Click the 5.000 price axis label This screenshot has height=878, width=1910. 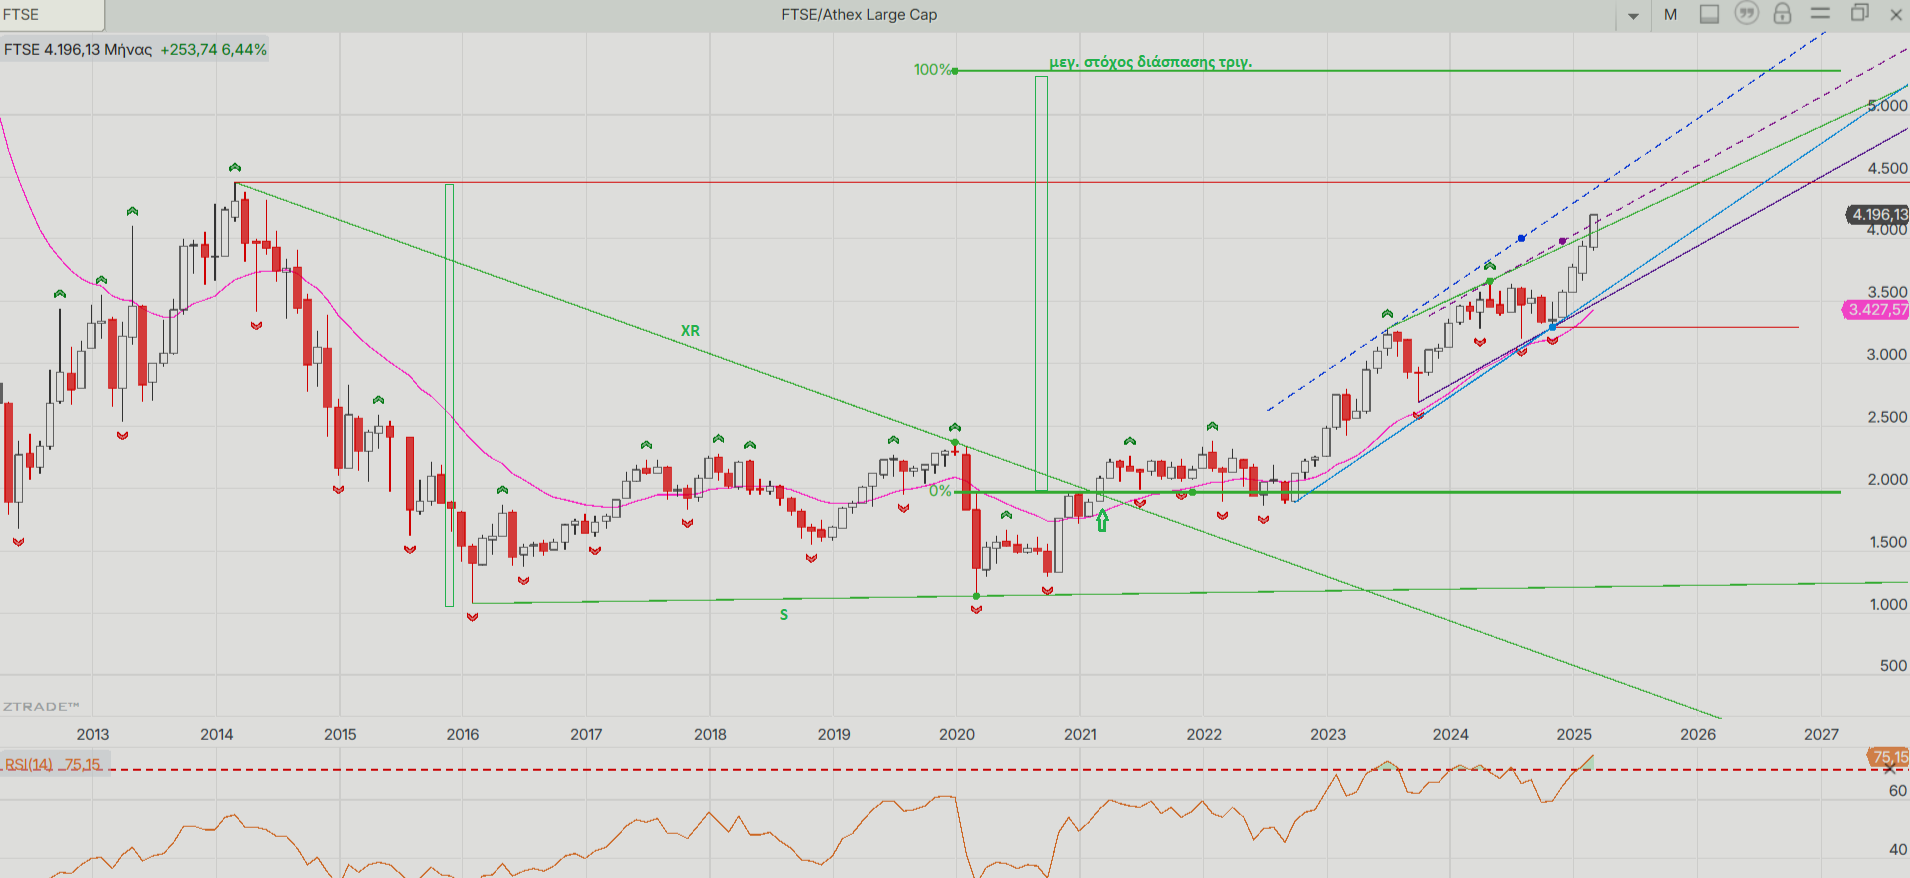[1887, 105]
